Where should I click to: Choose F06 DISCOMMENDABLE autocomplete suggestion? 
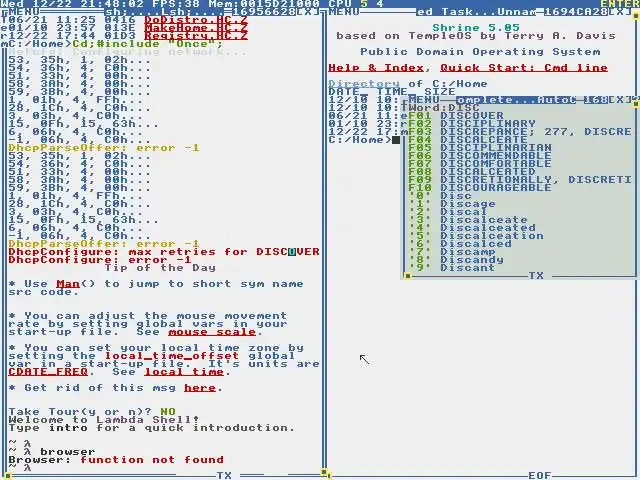(x=480, y=156)
